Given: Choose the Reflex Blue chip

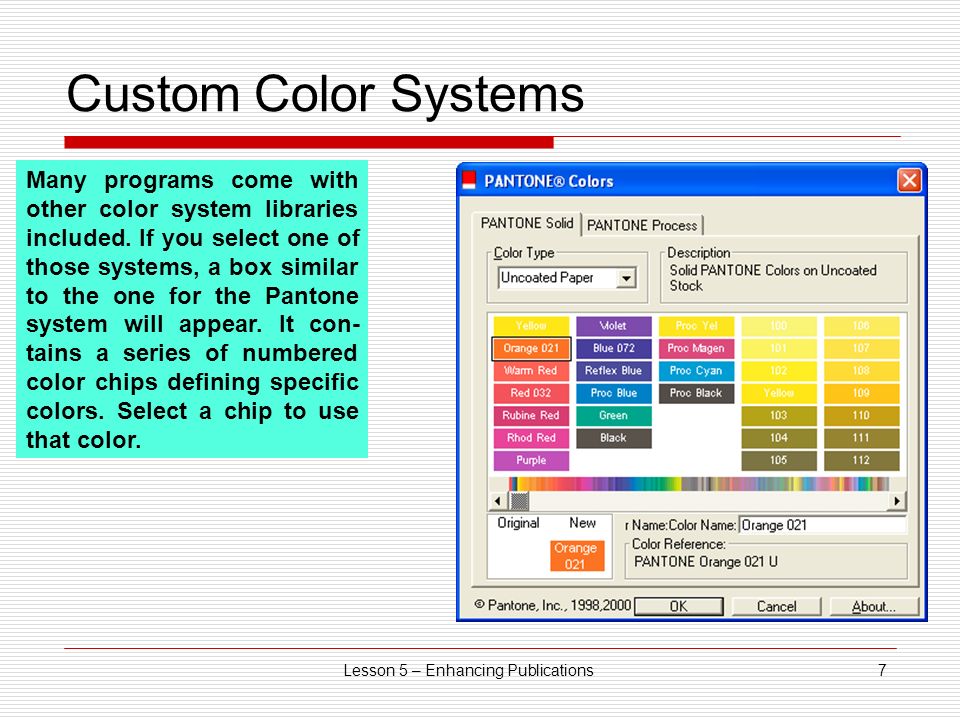Looking at the screenshot, I should [613, 370].
